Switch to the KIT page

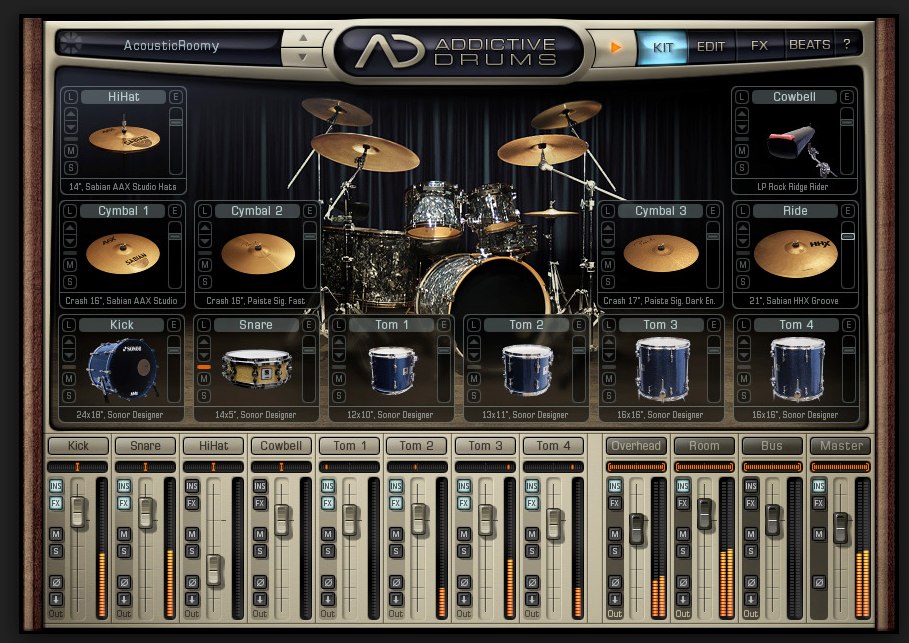(663, 46)
